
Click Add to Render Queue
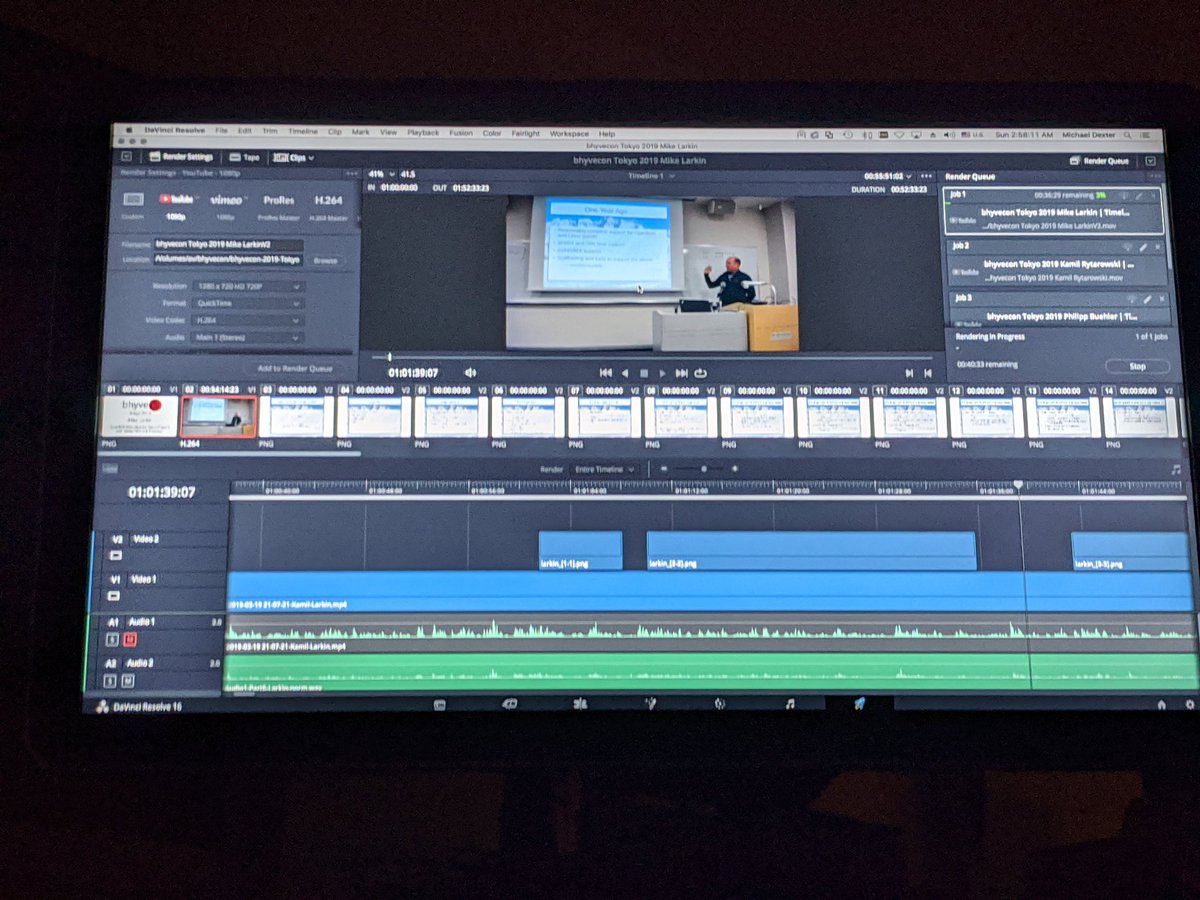coord(295,368)
